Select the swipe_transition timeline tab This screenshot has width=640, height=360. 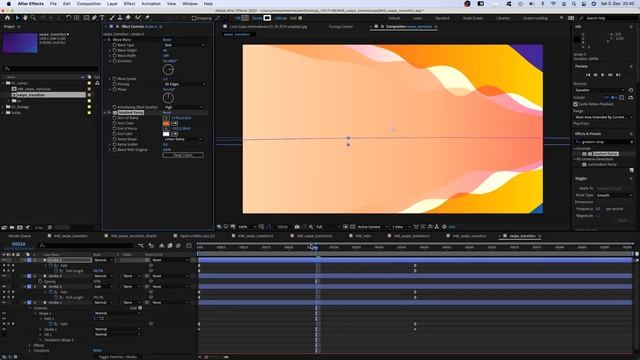pyautogui.click(x=522, y=236)
